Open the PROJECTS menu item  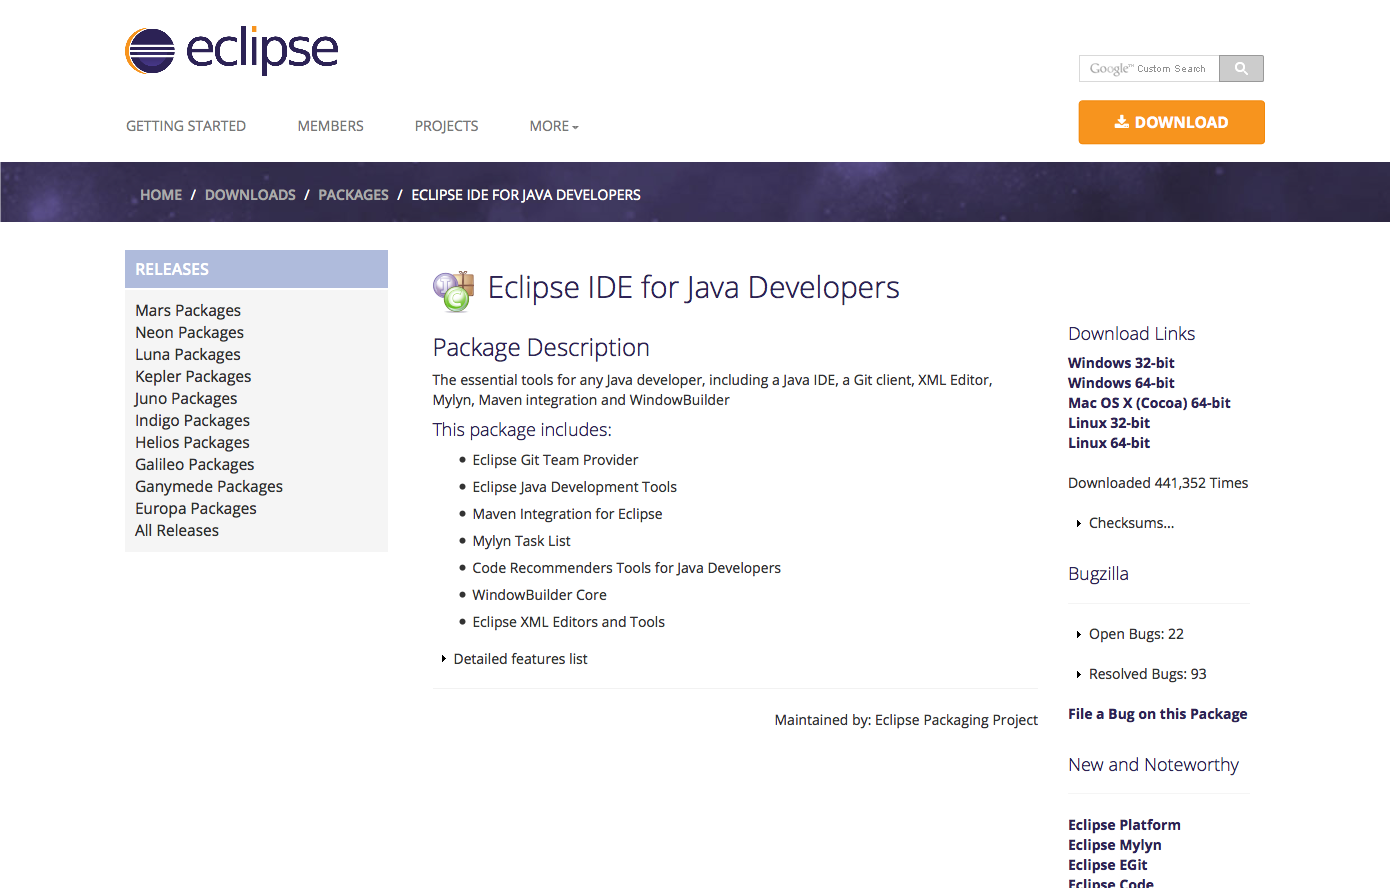(446, 126)
